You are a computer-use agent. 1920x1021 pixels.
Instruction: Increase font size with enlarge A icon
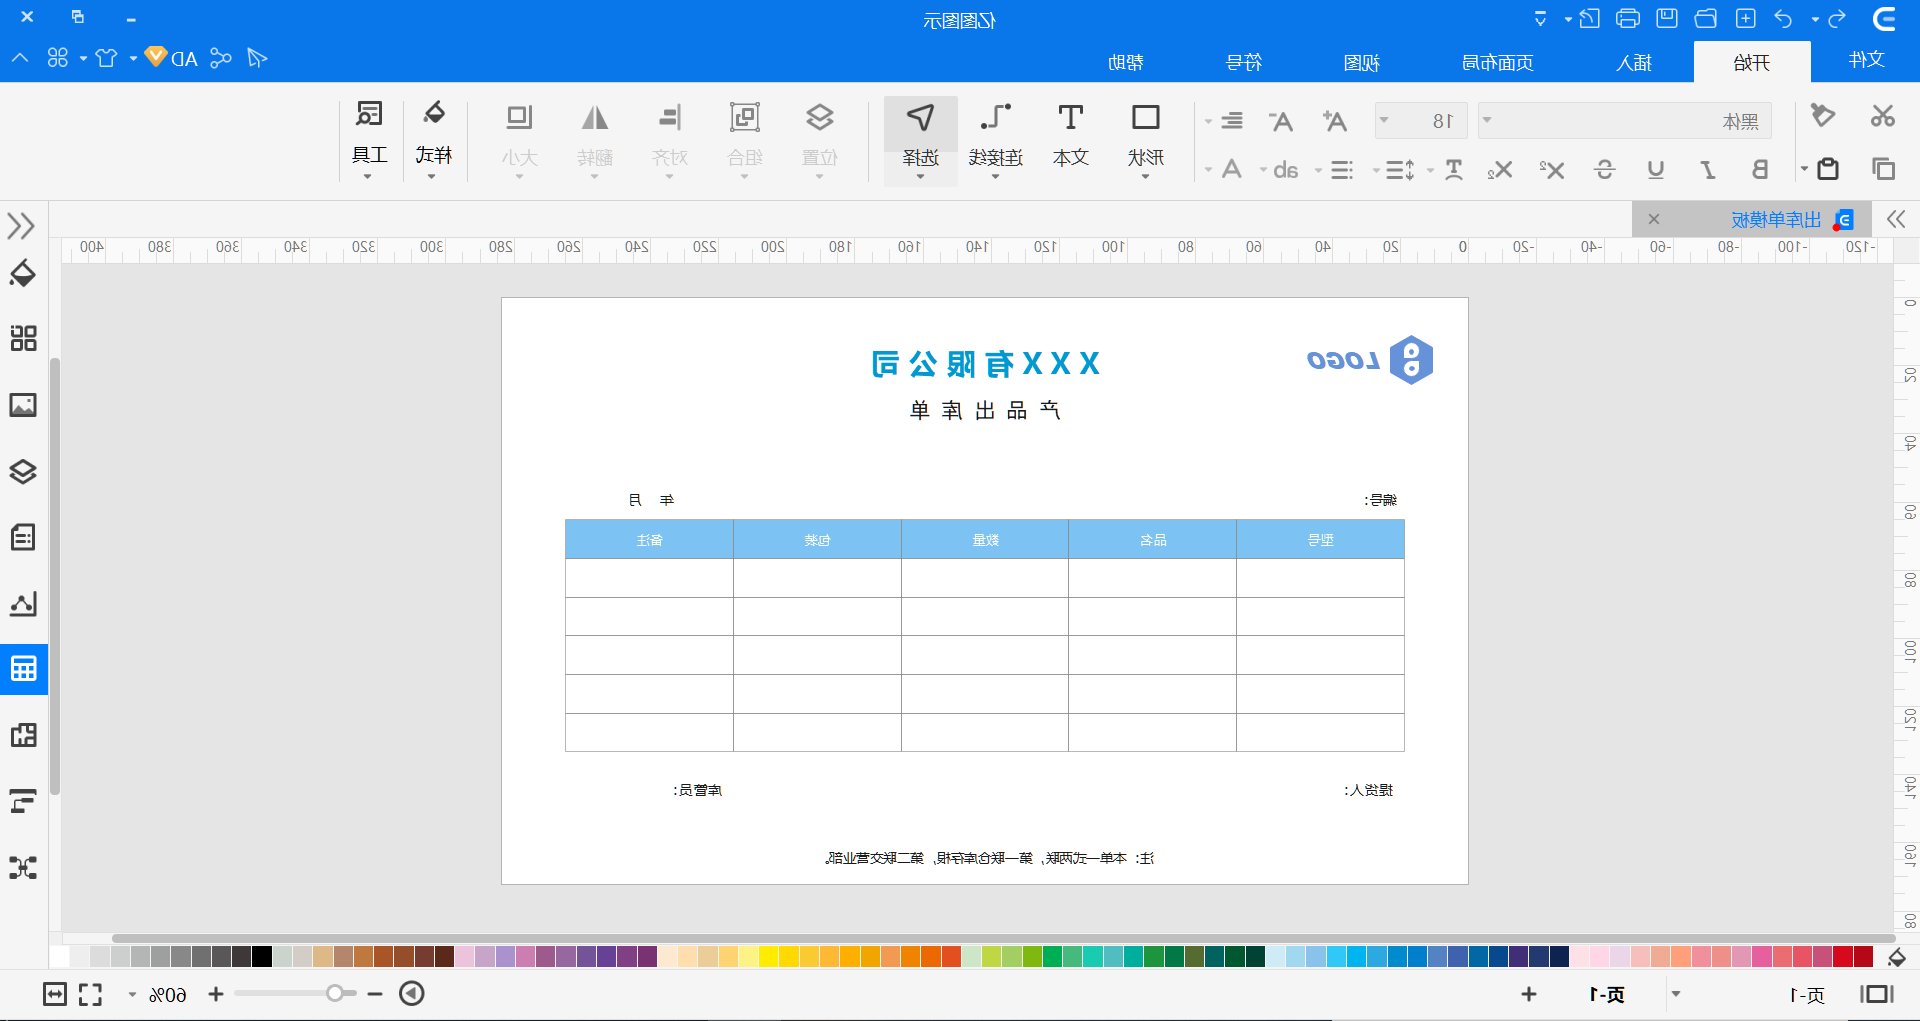pyautogui.click(x=1334, y=121)
